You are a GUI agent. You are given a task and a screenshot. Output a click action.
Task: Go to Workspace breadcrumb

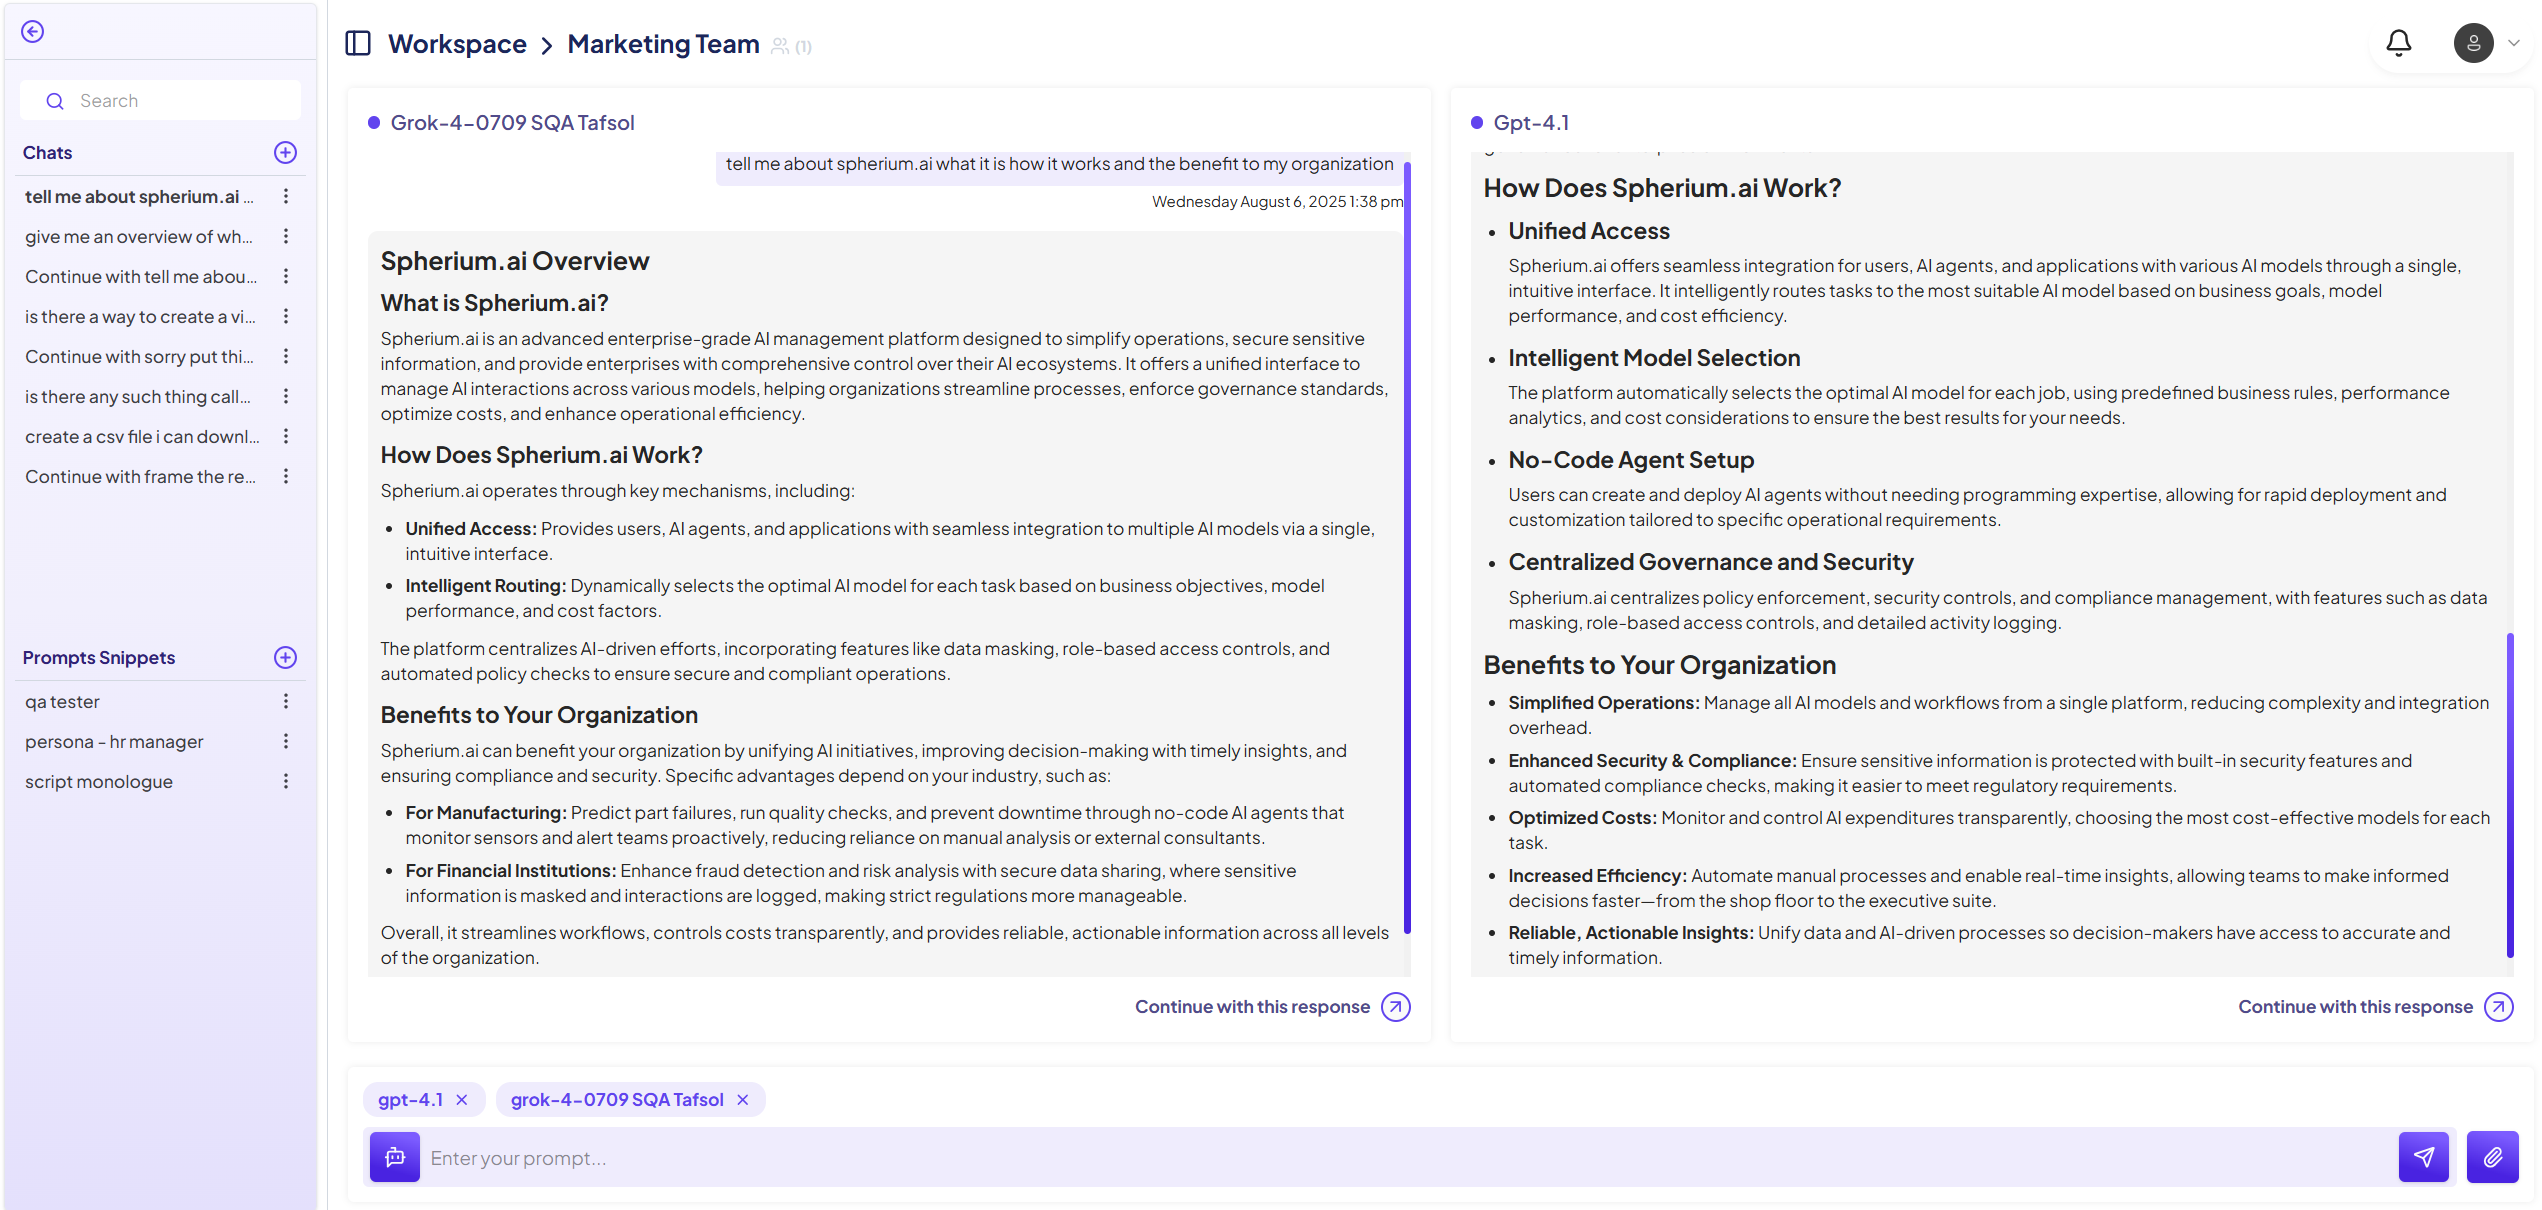pos(457,44)
